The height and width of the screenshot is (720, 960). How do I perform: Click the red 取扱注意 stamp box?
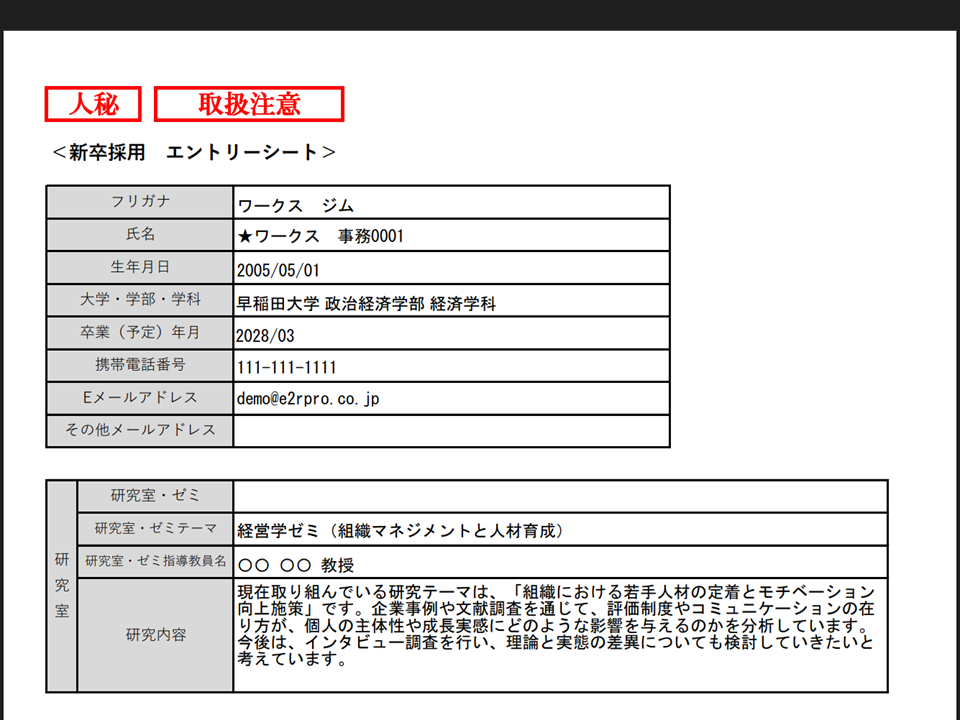click(x=249, y=104)
